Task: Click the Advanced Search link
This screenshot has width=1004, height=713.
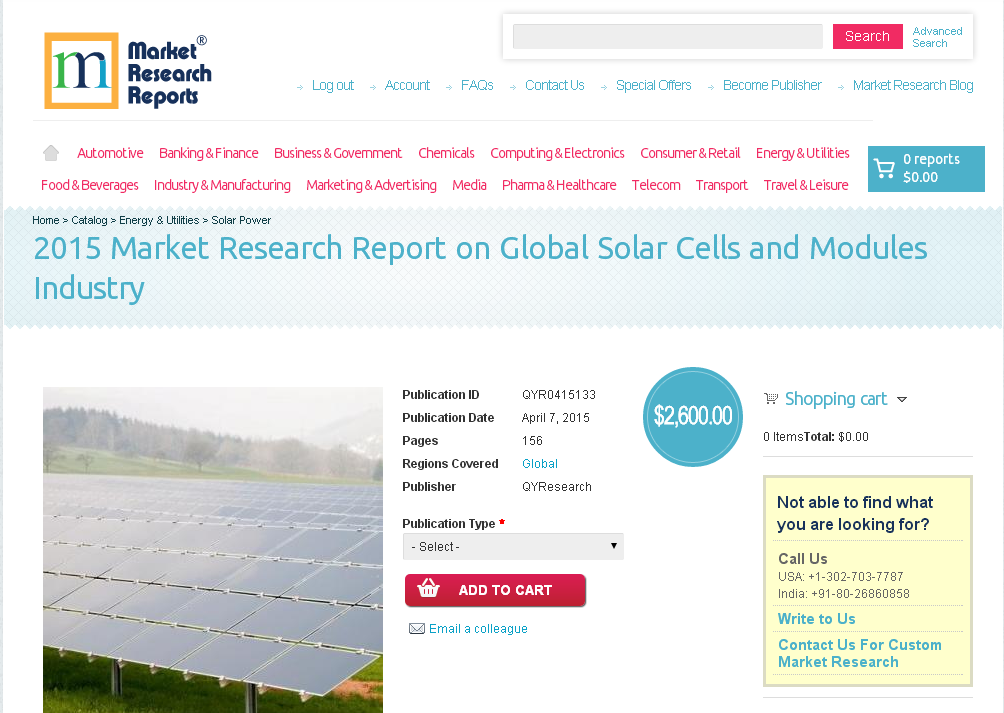Action: [x=937, y=36]
